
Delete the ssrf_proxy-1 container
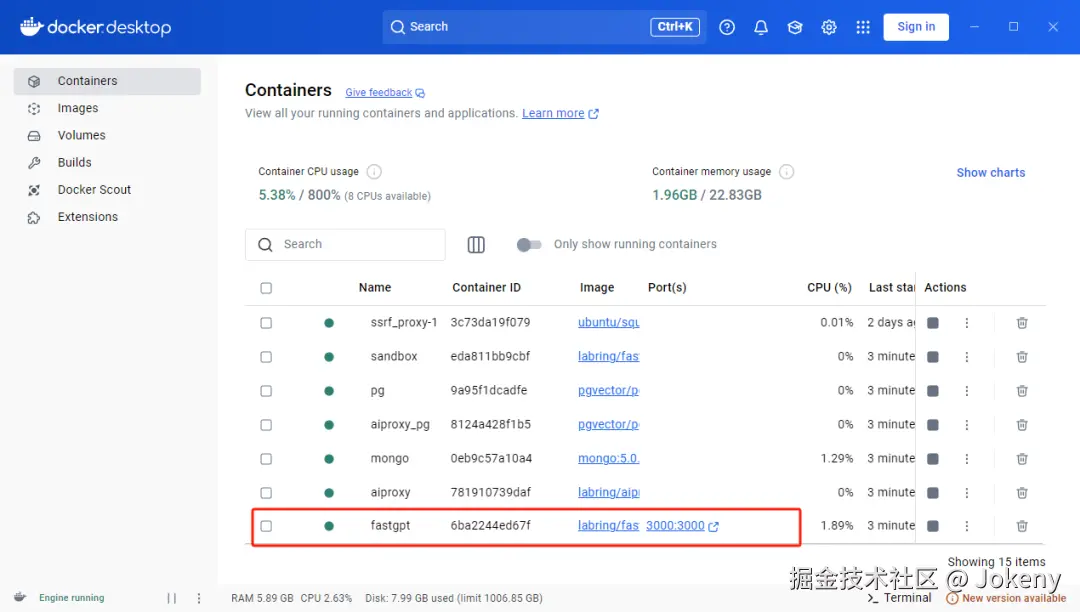(x=1021, y=323)
